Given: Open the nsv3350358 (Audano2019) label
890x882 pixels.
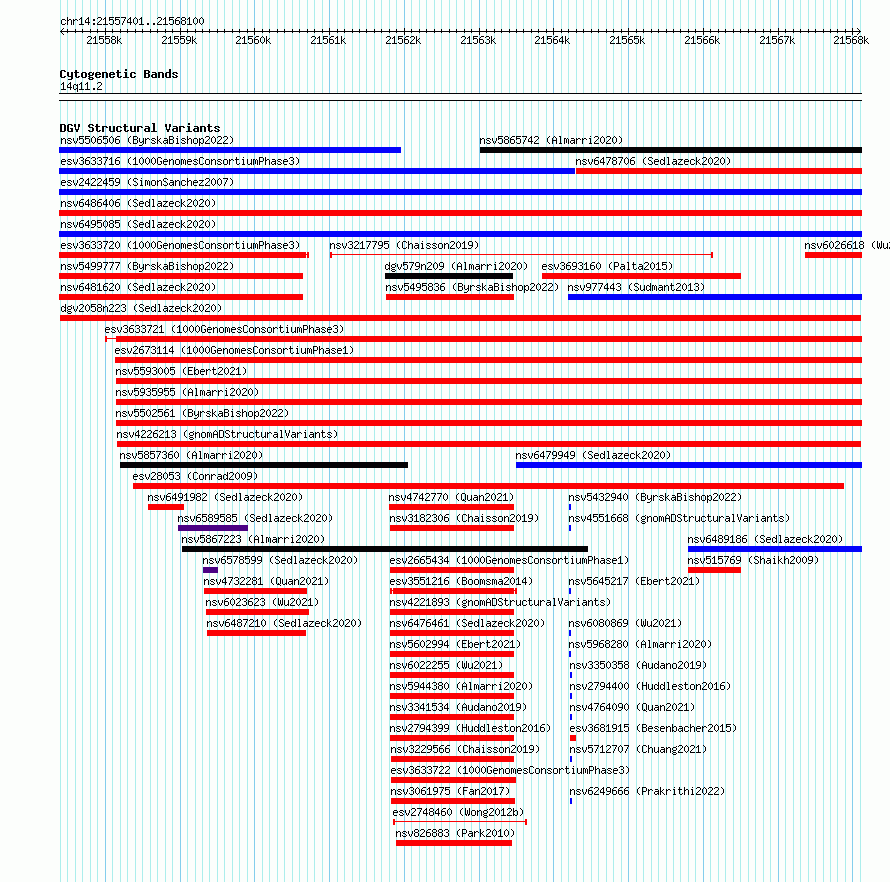Looking at the screenshot, I should tap(638, 665).
